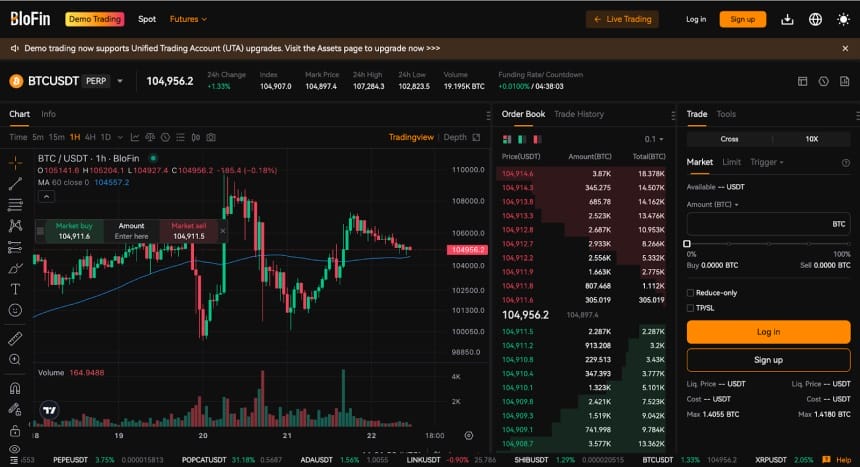This screenshot has height=467, width=860.
Task: Open order type help info icon
Action: coord(846,163)
